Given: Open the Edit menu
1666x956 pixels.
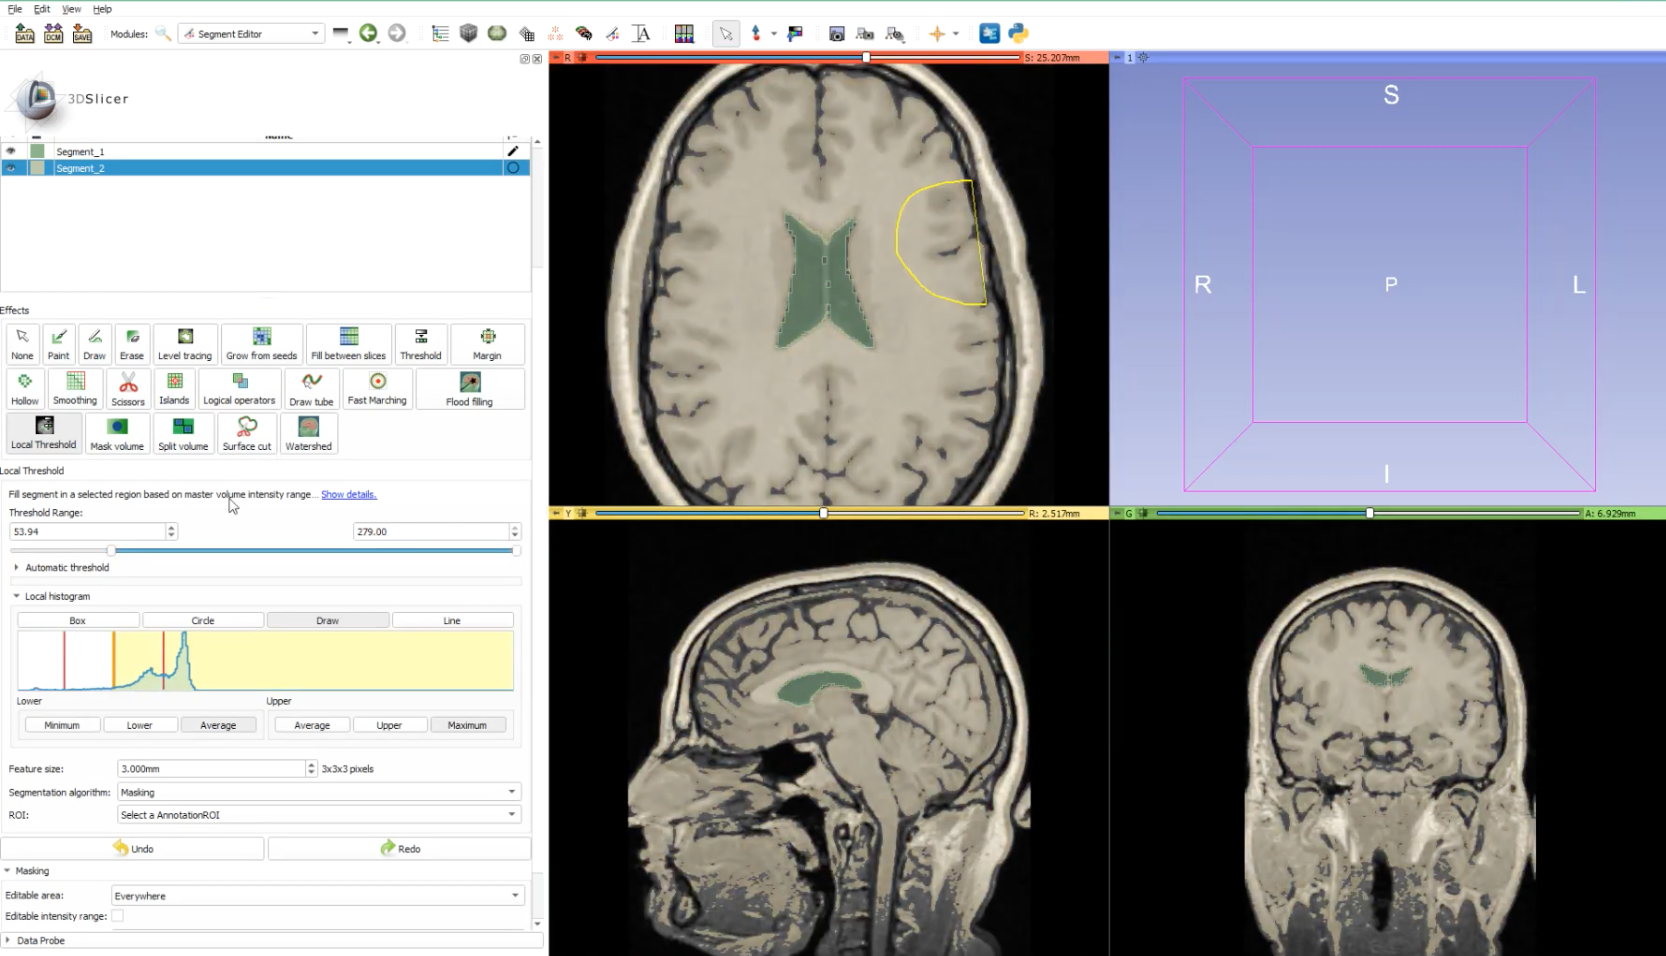Looking at the screenshot, I should (x=42, y=9).
